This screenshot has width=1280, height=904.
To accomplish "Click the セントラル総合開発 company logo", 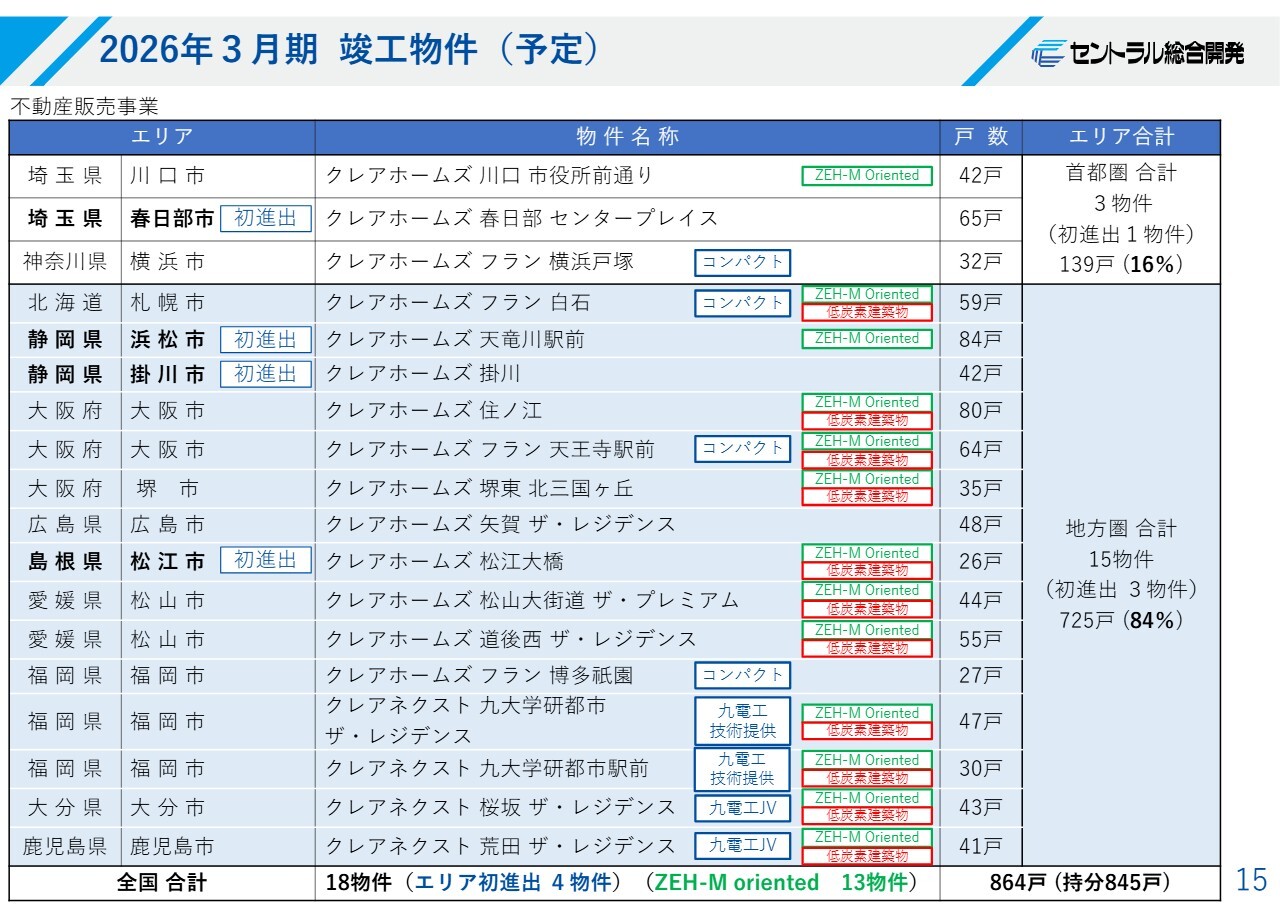I will pos(1138,53).
